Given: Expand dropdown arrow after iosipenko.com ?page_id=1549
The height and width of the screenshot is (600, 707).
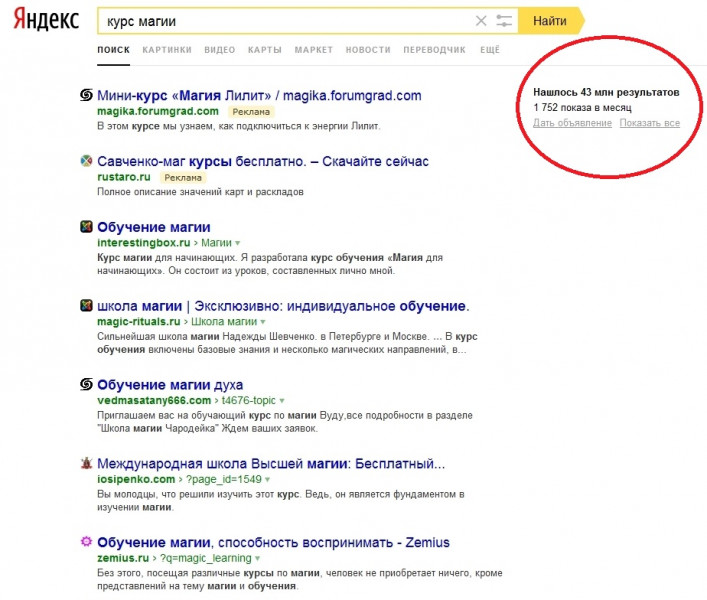Looking at the screenshot, I should tap(267, 480).
